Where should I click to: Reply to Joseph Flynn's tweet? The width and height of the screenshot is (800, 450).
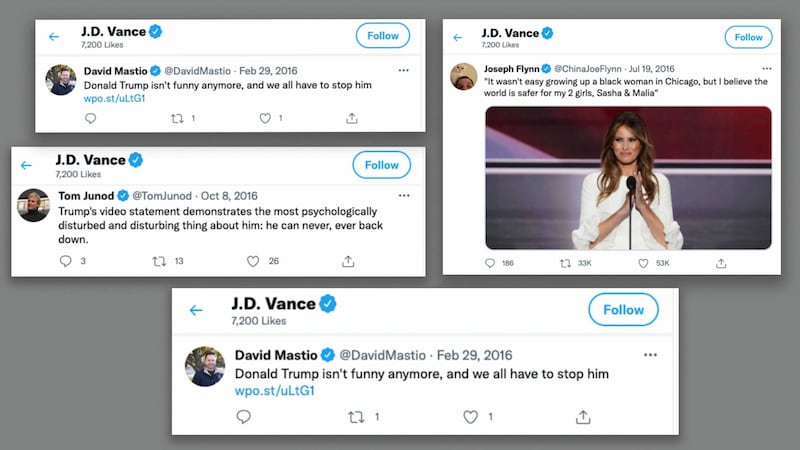[x=490, y=263]
